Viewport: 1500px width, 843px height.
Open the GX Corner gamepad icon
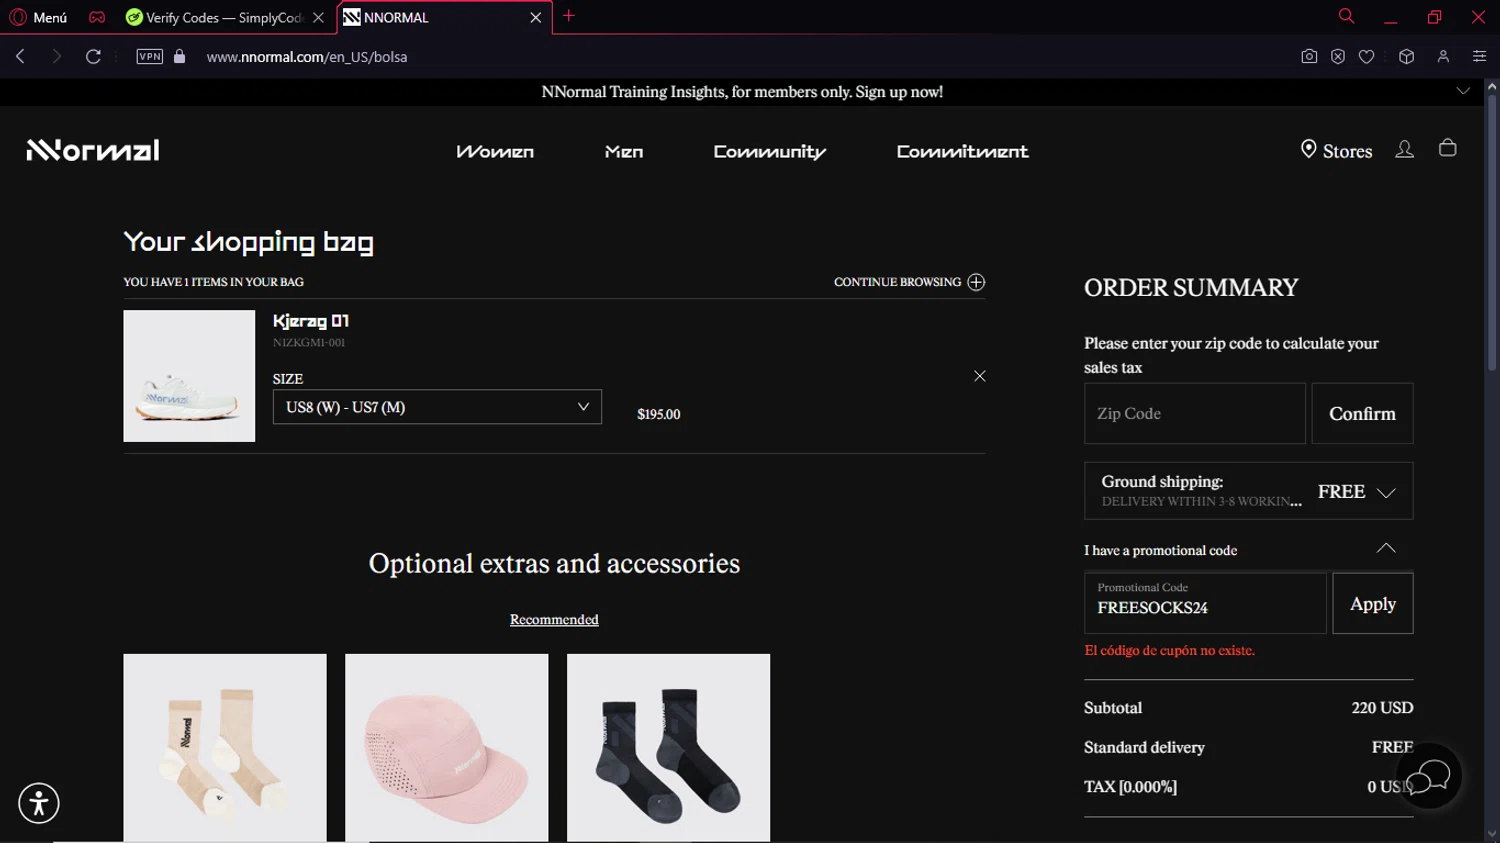point(97,17)
